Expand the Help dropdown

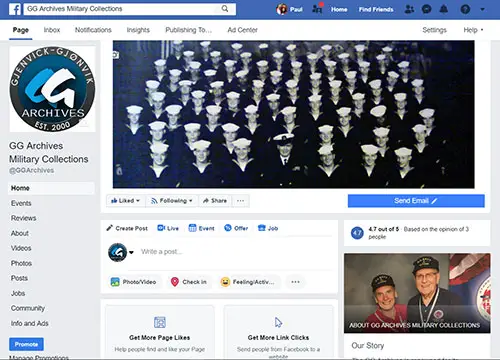(x=473, y=30)
